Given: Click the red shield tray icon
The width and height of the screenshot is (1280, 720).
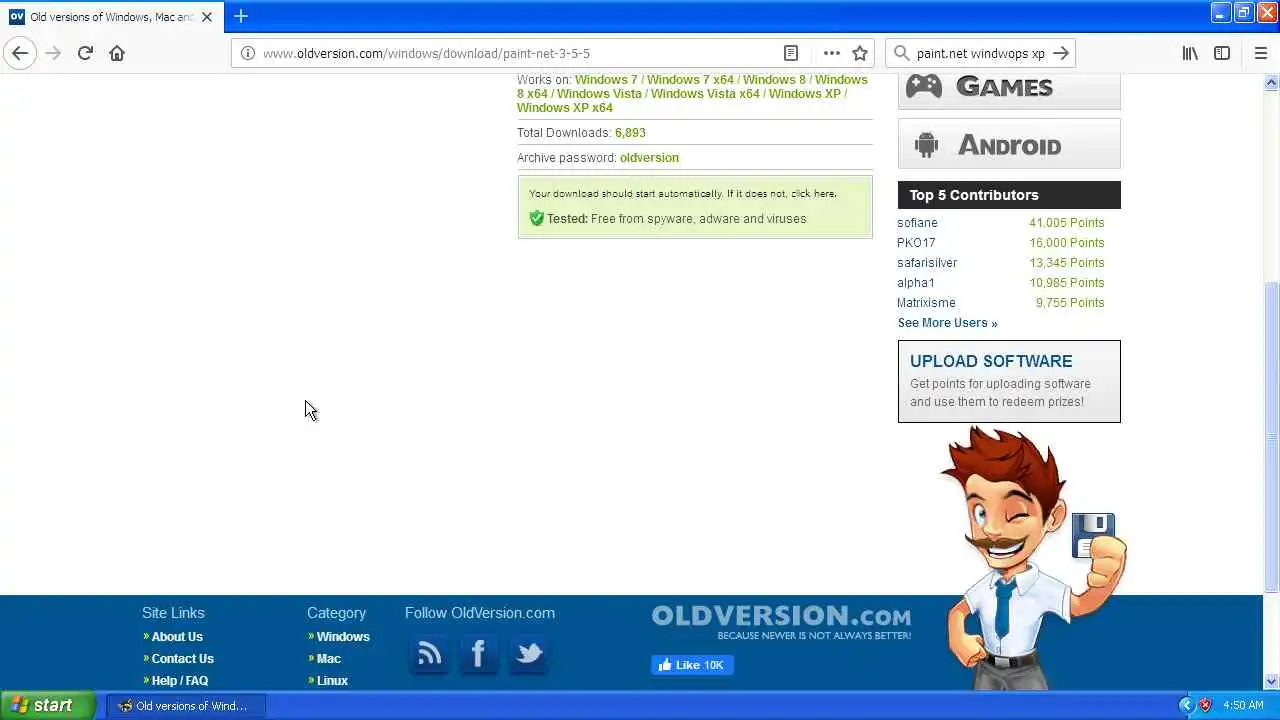Looking at the screenshot, I should [x=1205, y=705].
